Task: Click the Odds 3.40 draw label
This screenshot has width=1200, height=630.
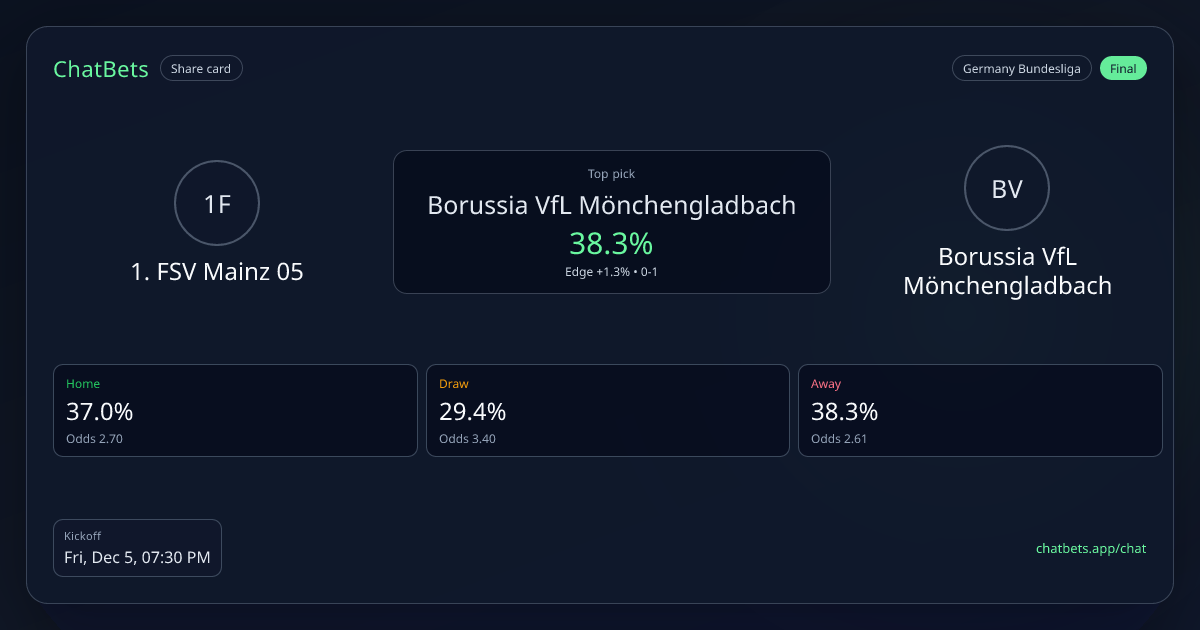Action: point(467,438)
